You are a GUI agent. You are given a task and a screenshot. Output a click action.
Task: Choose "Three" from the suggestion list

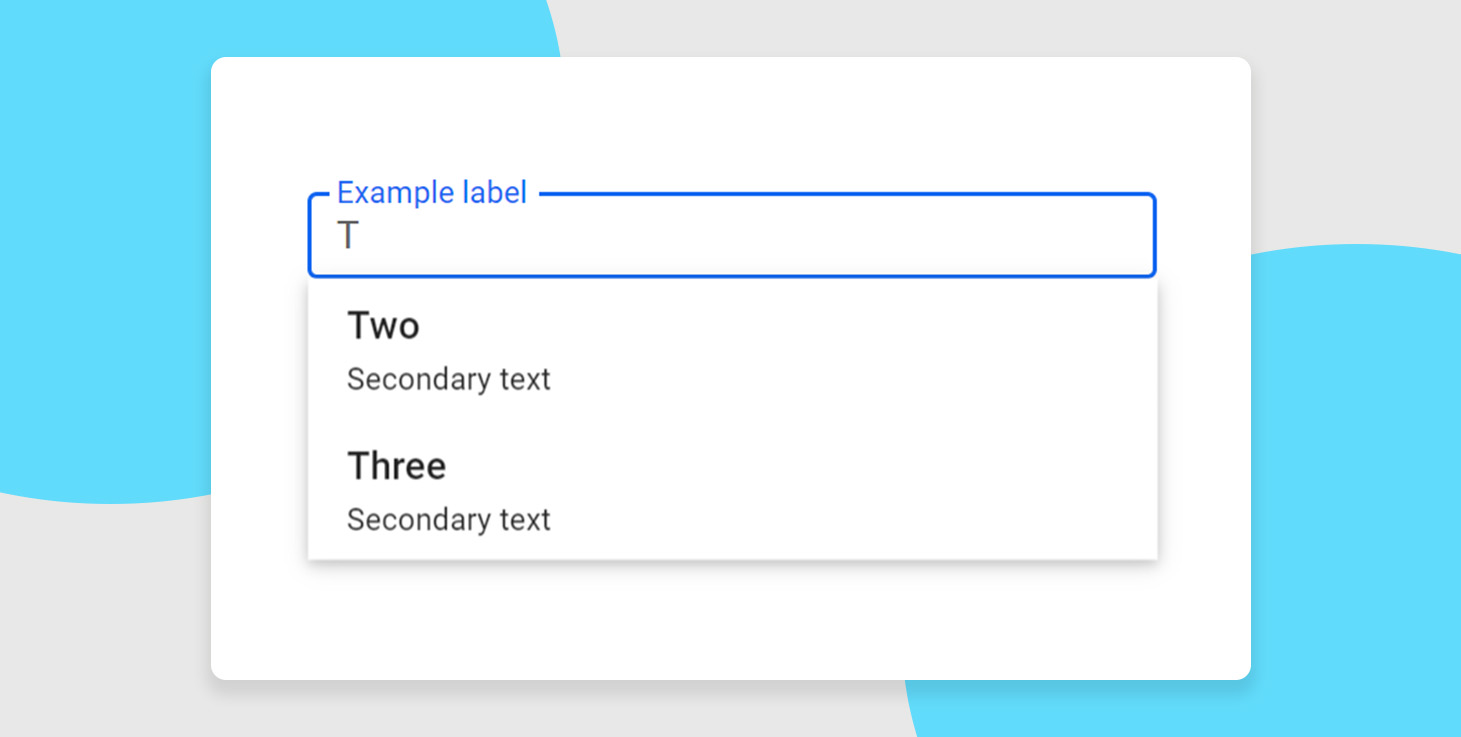point(731,490)
